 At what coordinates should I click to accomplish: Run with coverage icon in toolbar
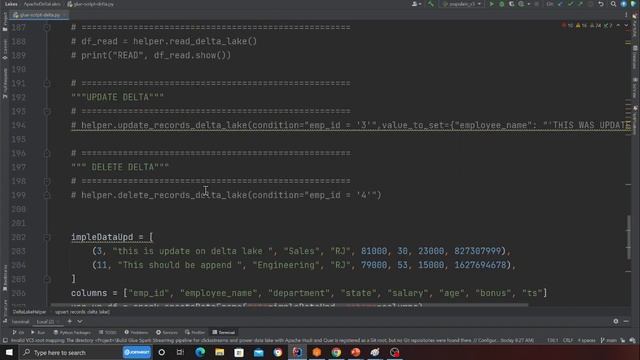pyautogui.click(x=511, y=4)
